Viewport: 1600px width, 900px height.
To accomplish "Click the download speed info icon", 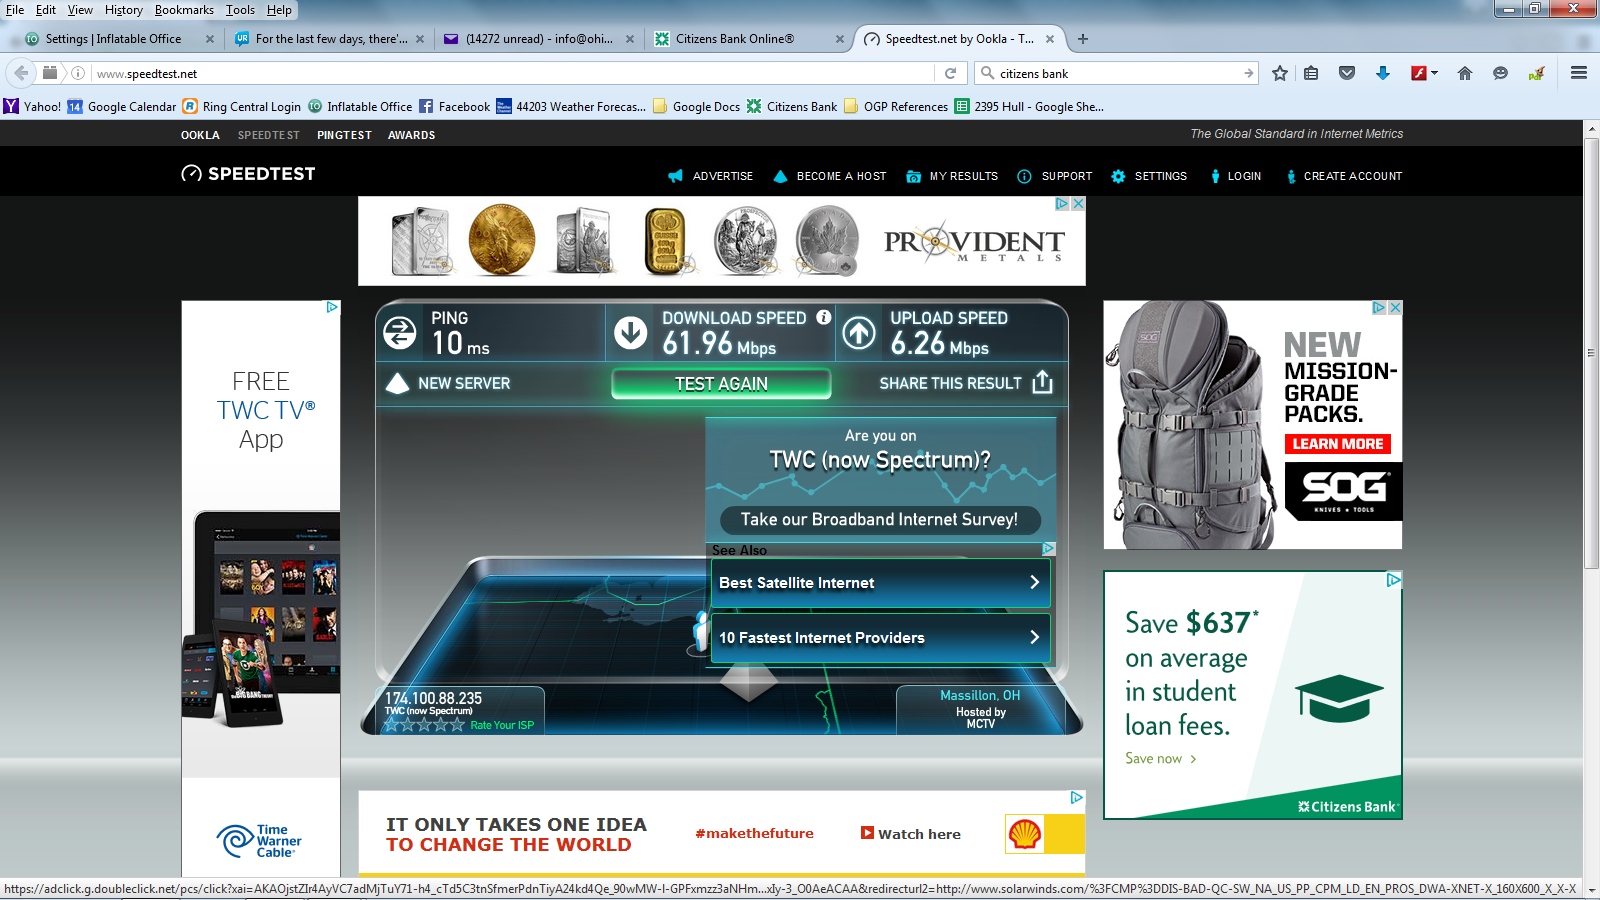I will (x=823, y=317).
